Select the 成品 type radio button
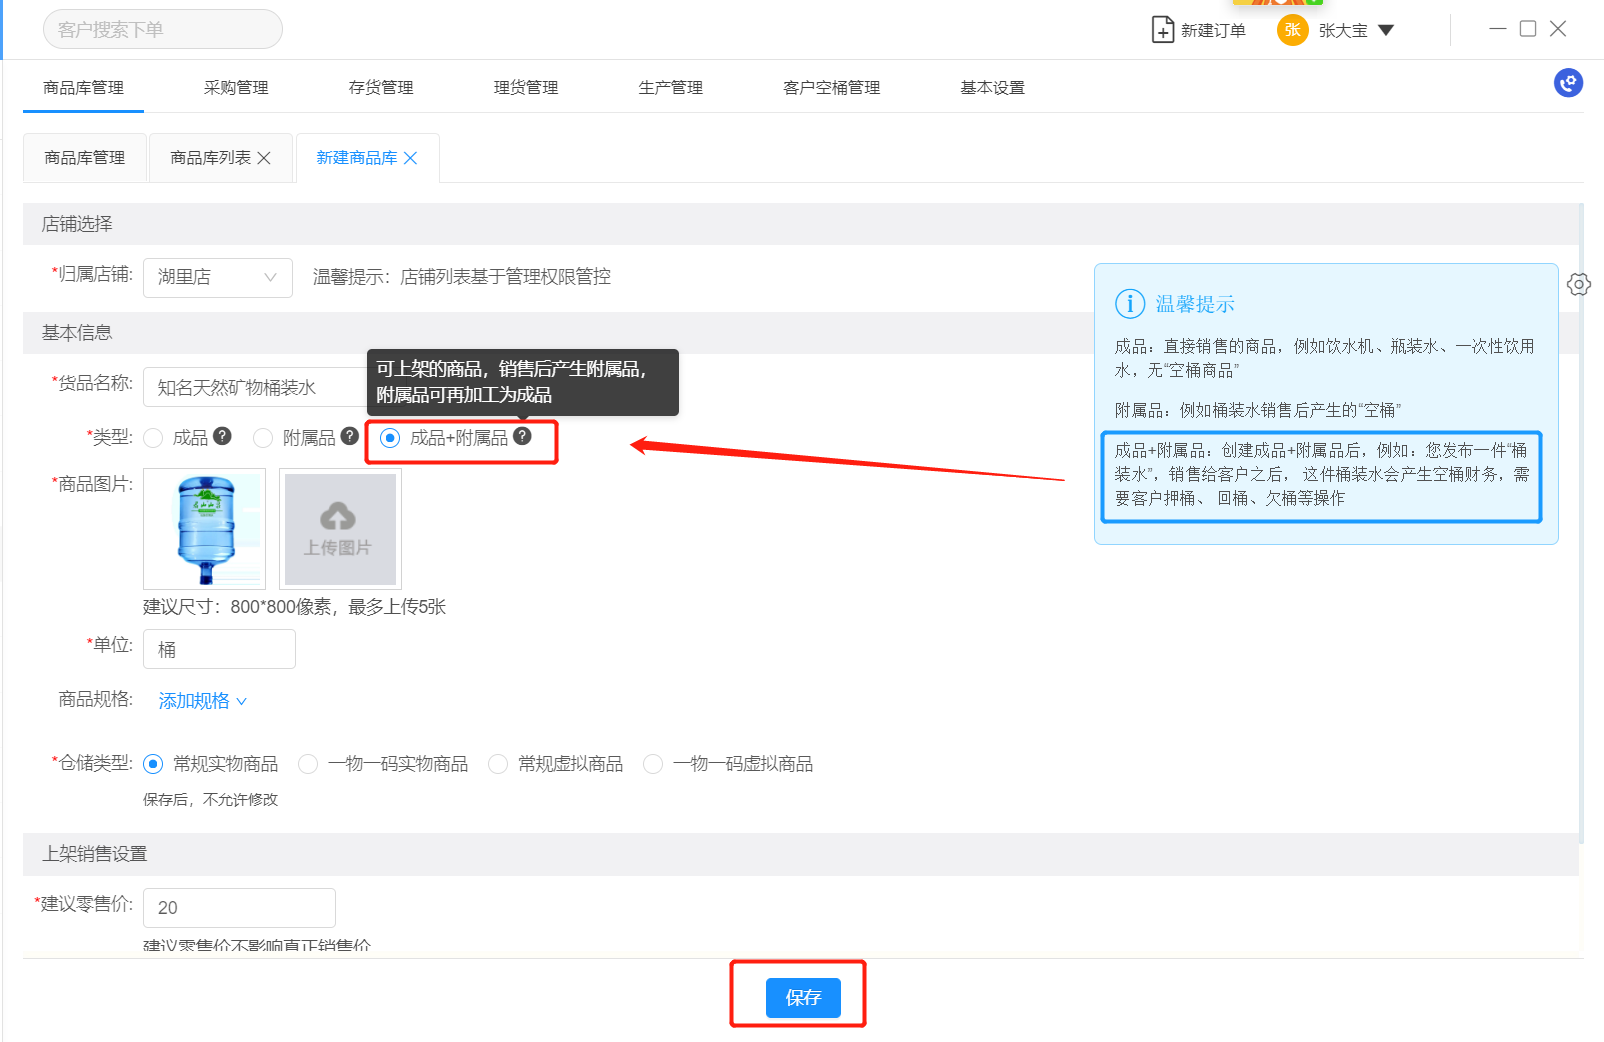 (x=153, y=438)
